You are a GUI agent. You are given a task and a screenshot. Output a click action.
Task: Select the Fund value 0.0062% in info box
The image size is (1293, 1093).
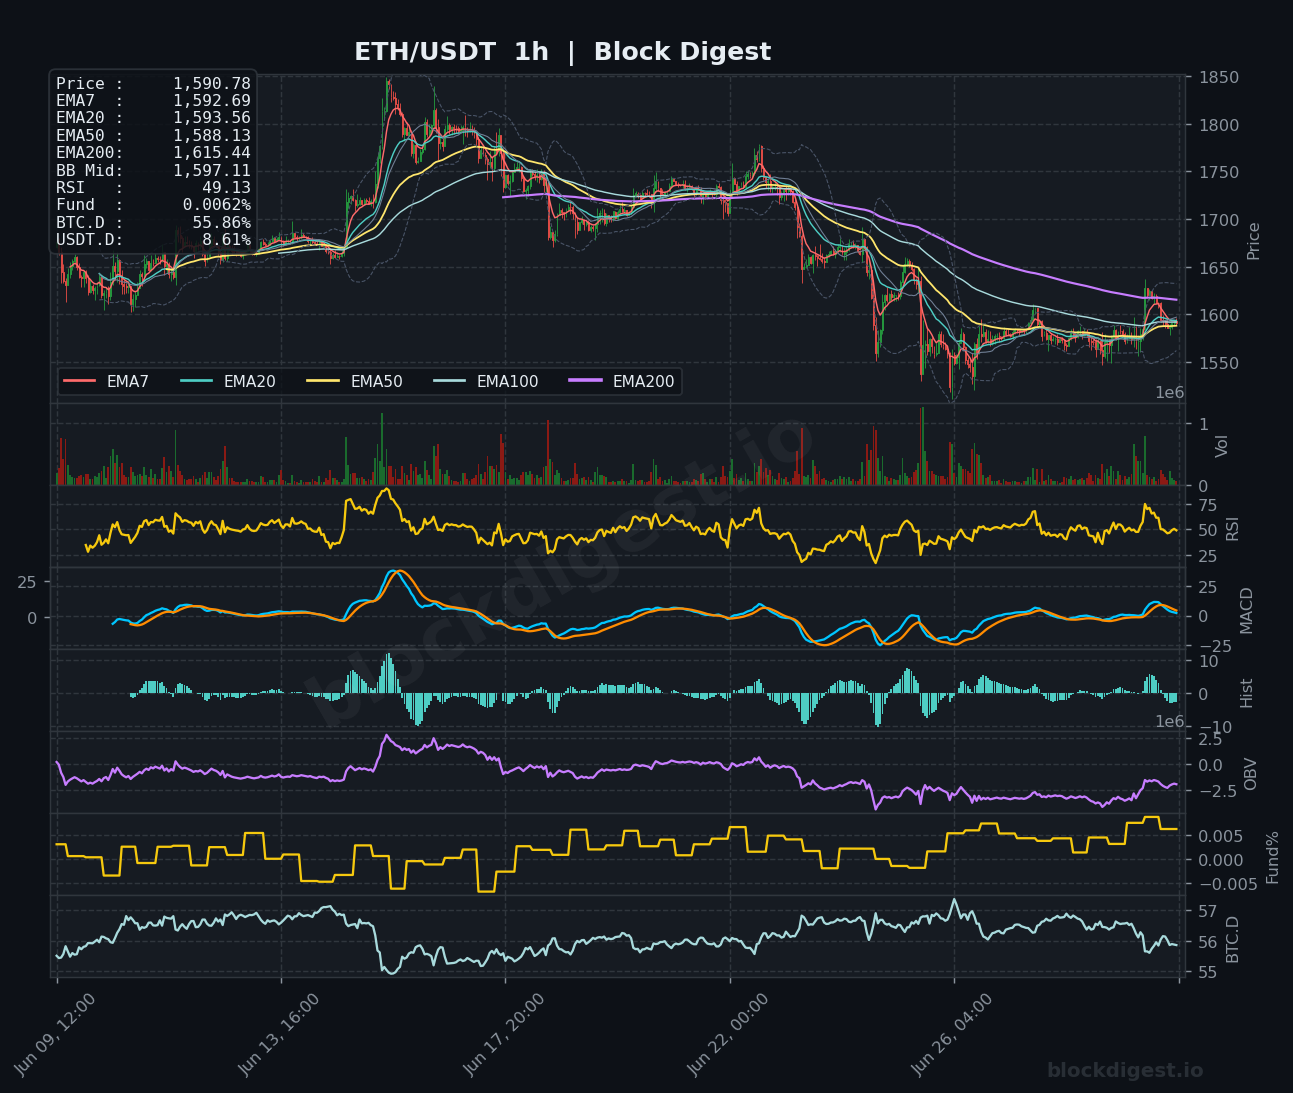pyautogui.click(x=217, y=205)
